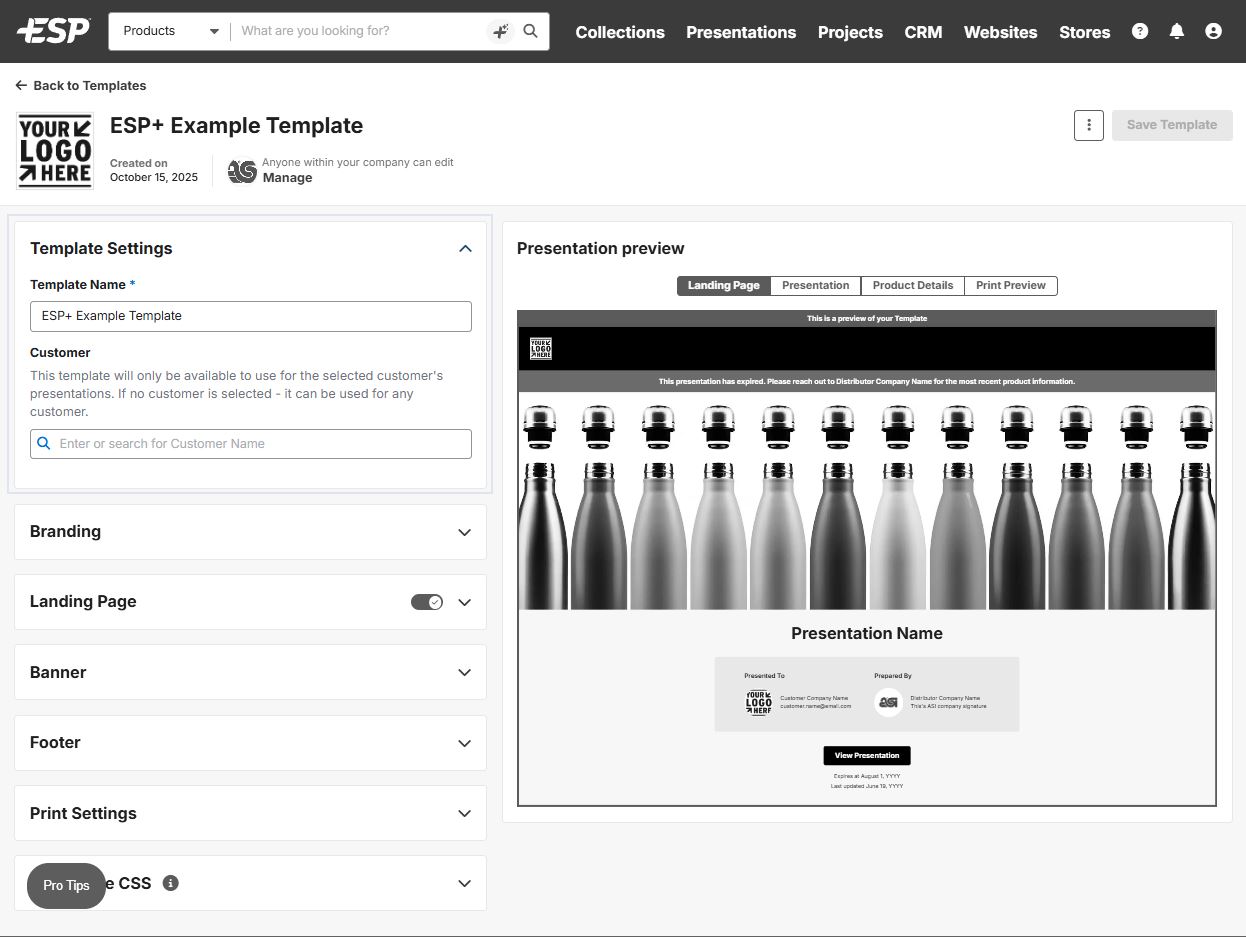Collapse the Template Settings section
The image size is (1246, 937).
(x=465, y=248)
